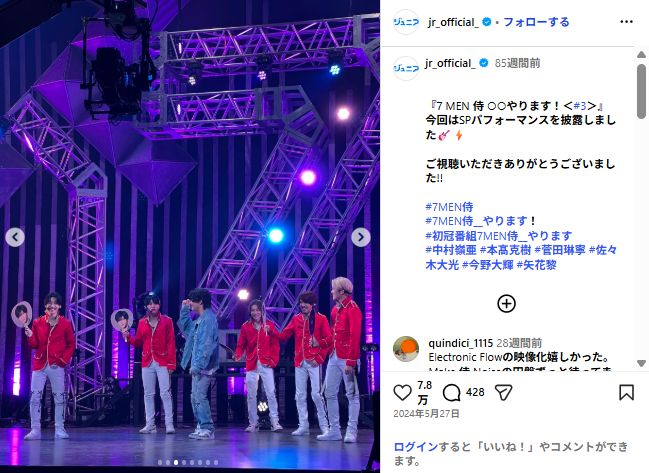The image size is (649, 473).
Task: Open more options three-dot menu
Action: (626, 22)
